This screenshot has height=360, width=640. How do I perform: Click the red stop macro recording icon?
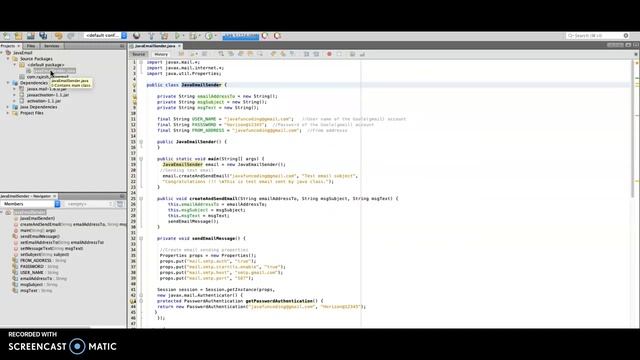click(x=329, y=54)
